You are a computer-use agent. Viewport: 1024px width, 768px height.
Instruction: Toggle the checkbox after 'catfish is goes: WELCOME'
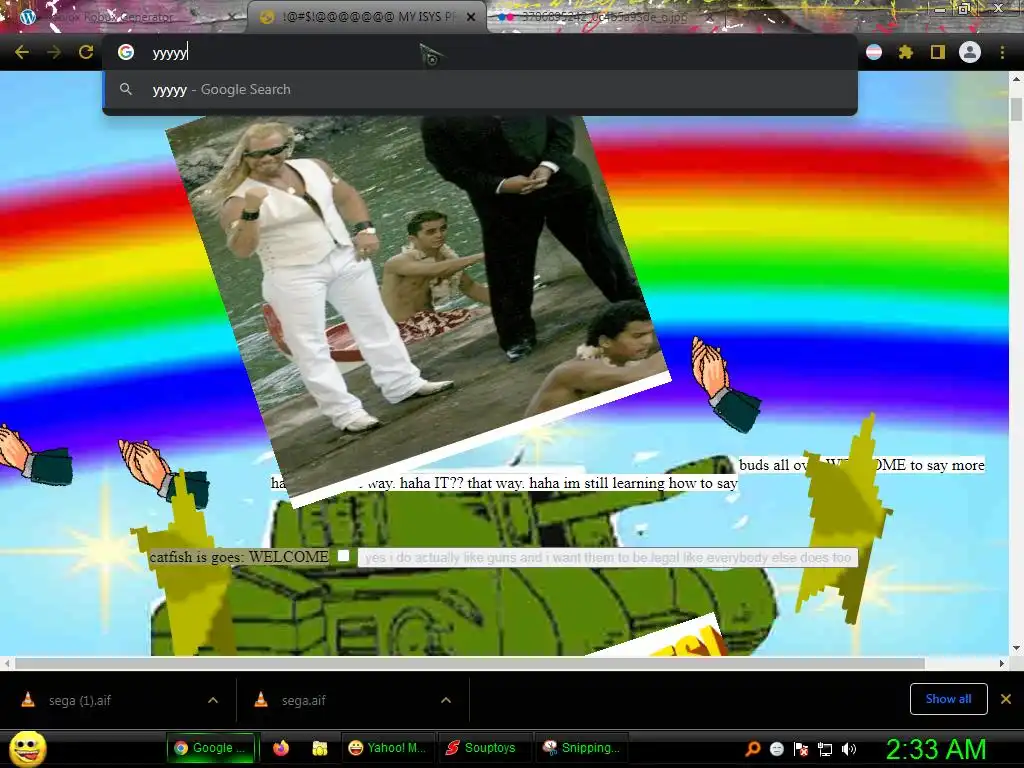[x=344, y=556]
